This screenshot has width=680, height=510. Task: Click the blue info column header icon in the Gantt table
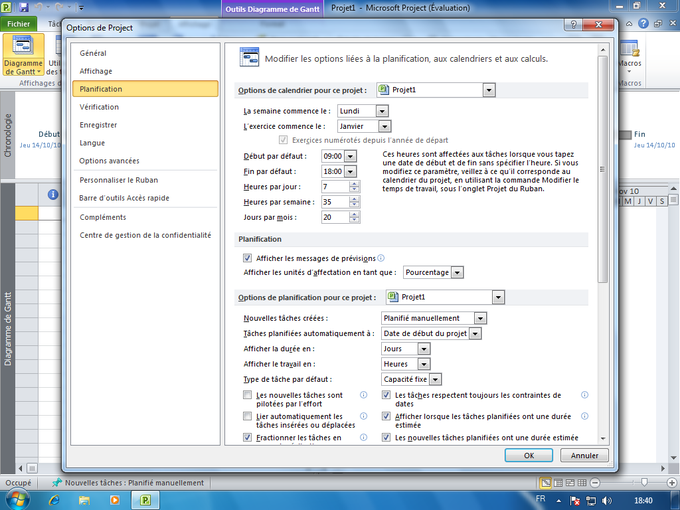pos(53,194)
